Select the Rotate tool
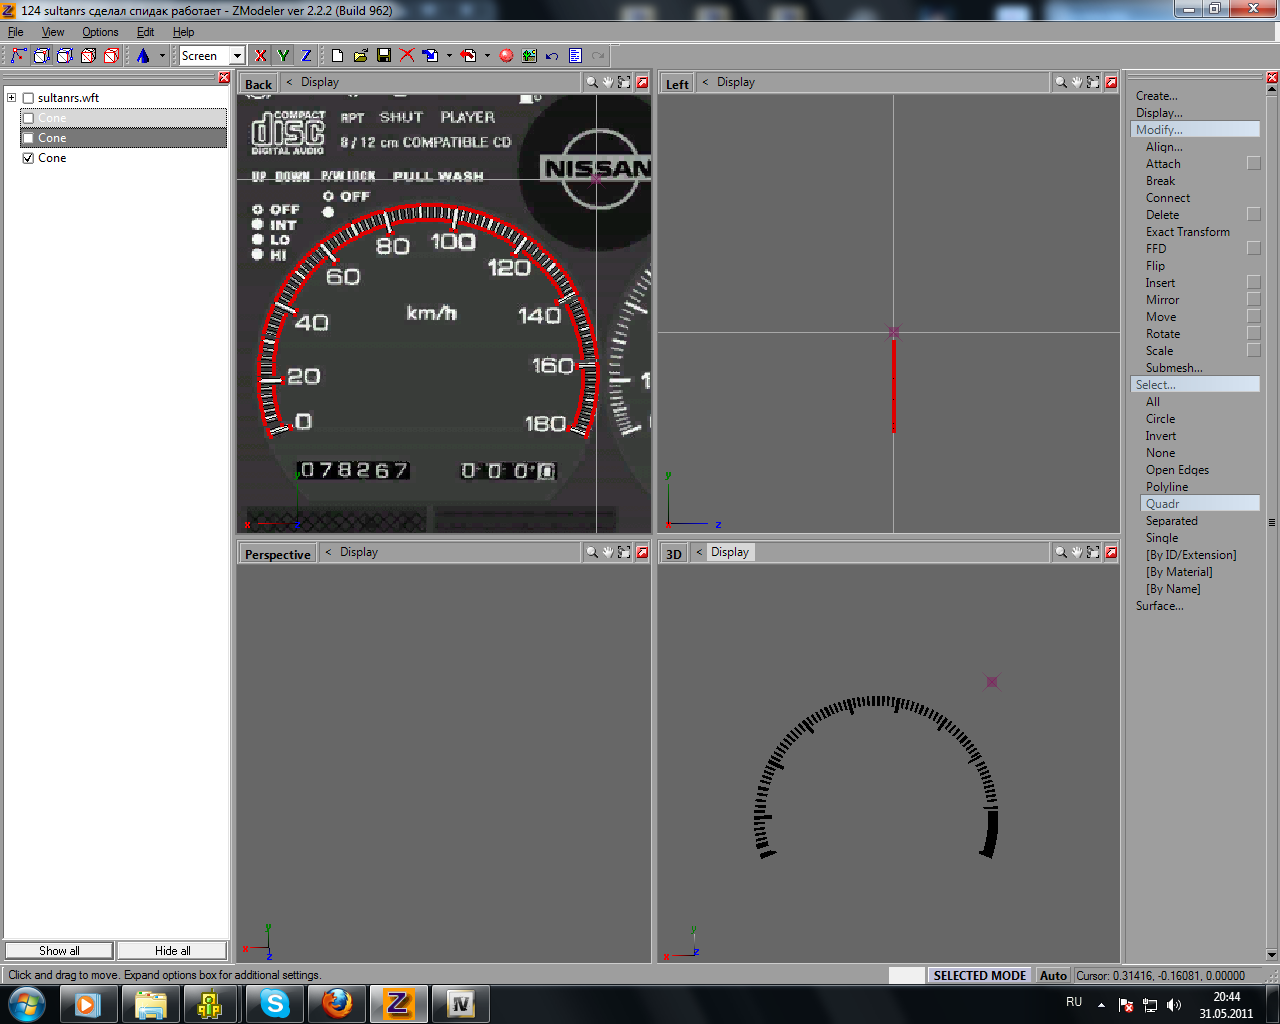The image size is (1280, 1024). (x=1163, y=334)
